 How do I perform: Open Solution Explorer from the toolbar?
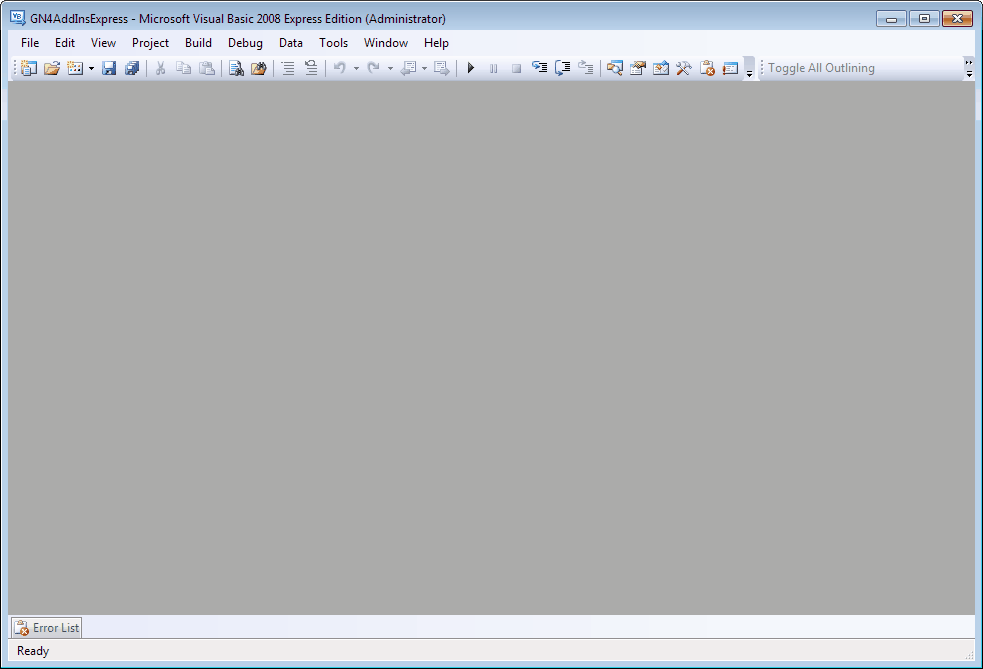click(614, 68)
